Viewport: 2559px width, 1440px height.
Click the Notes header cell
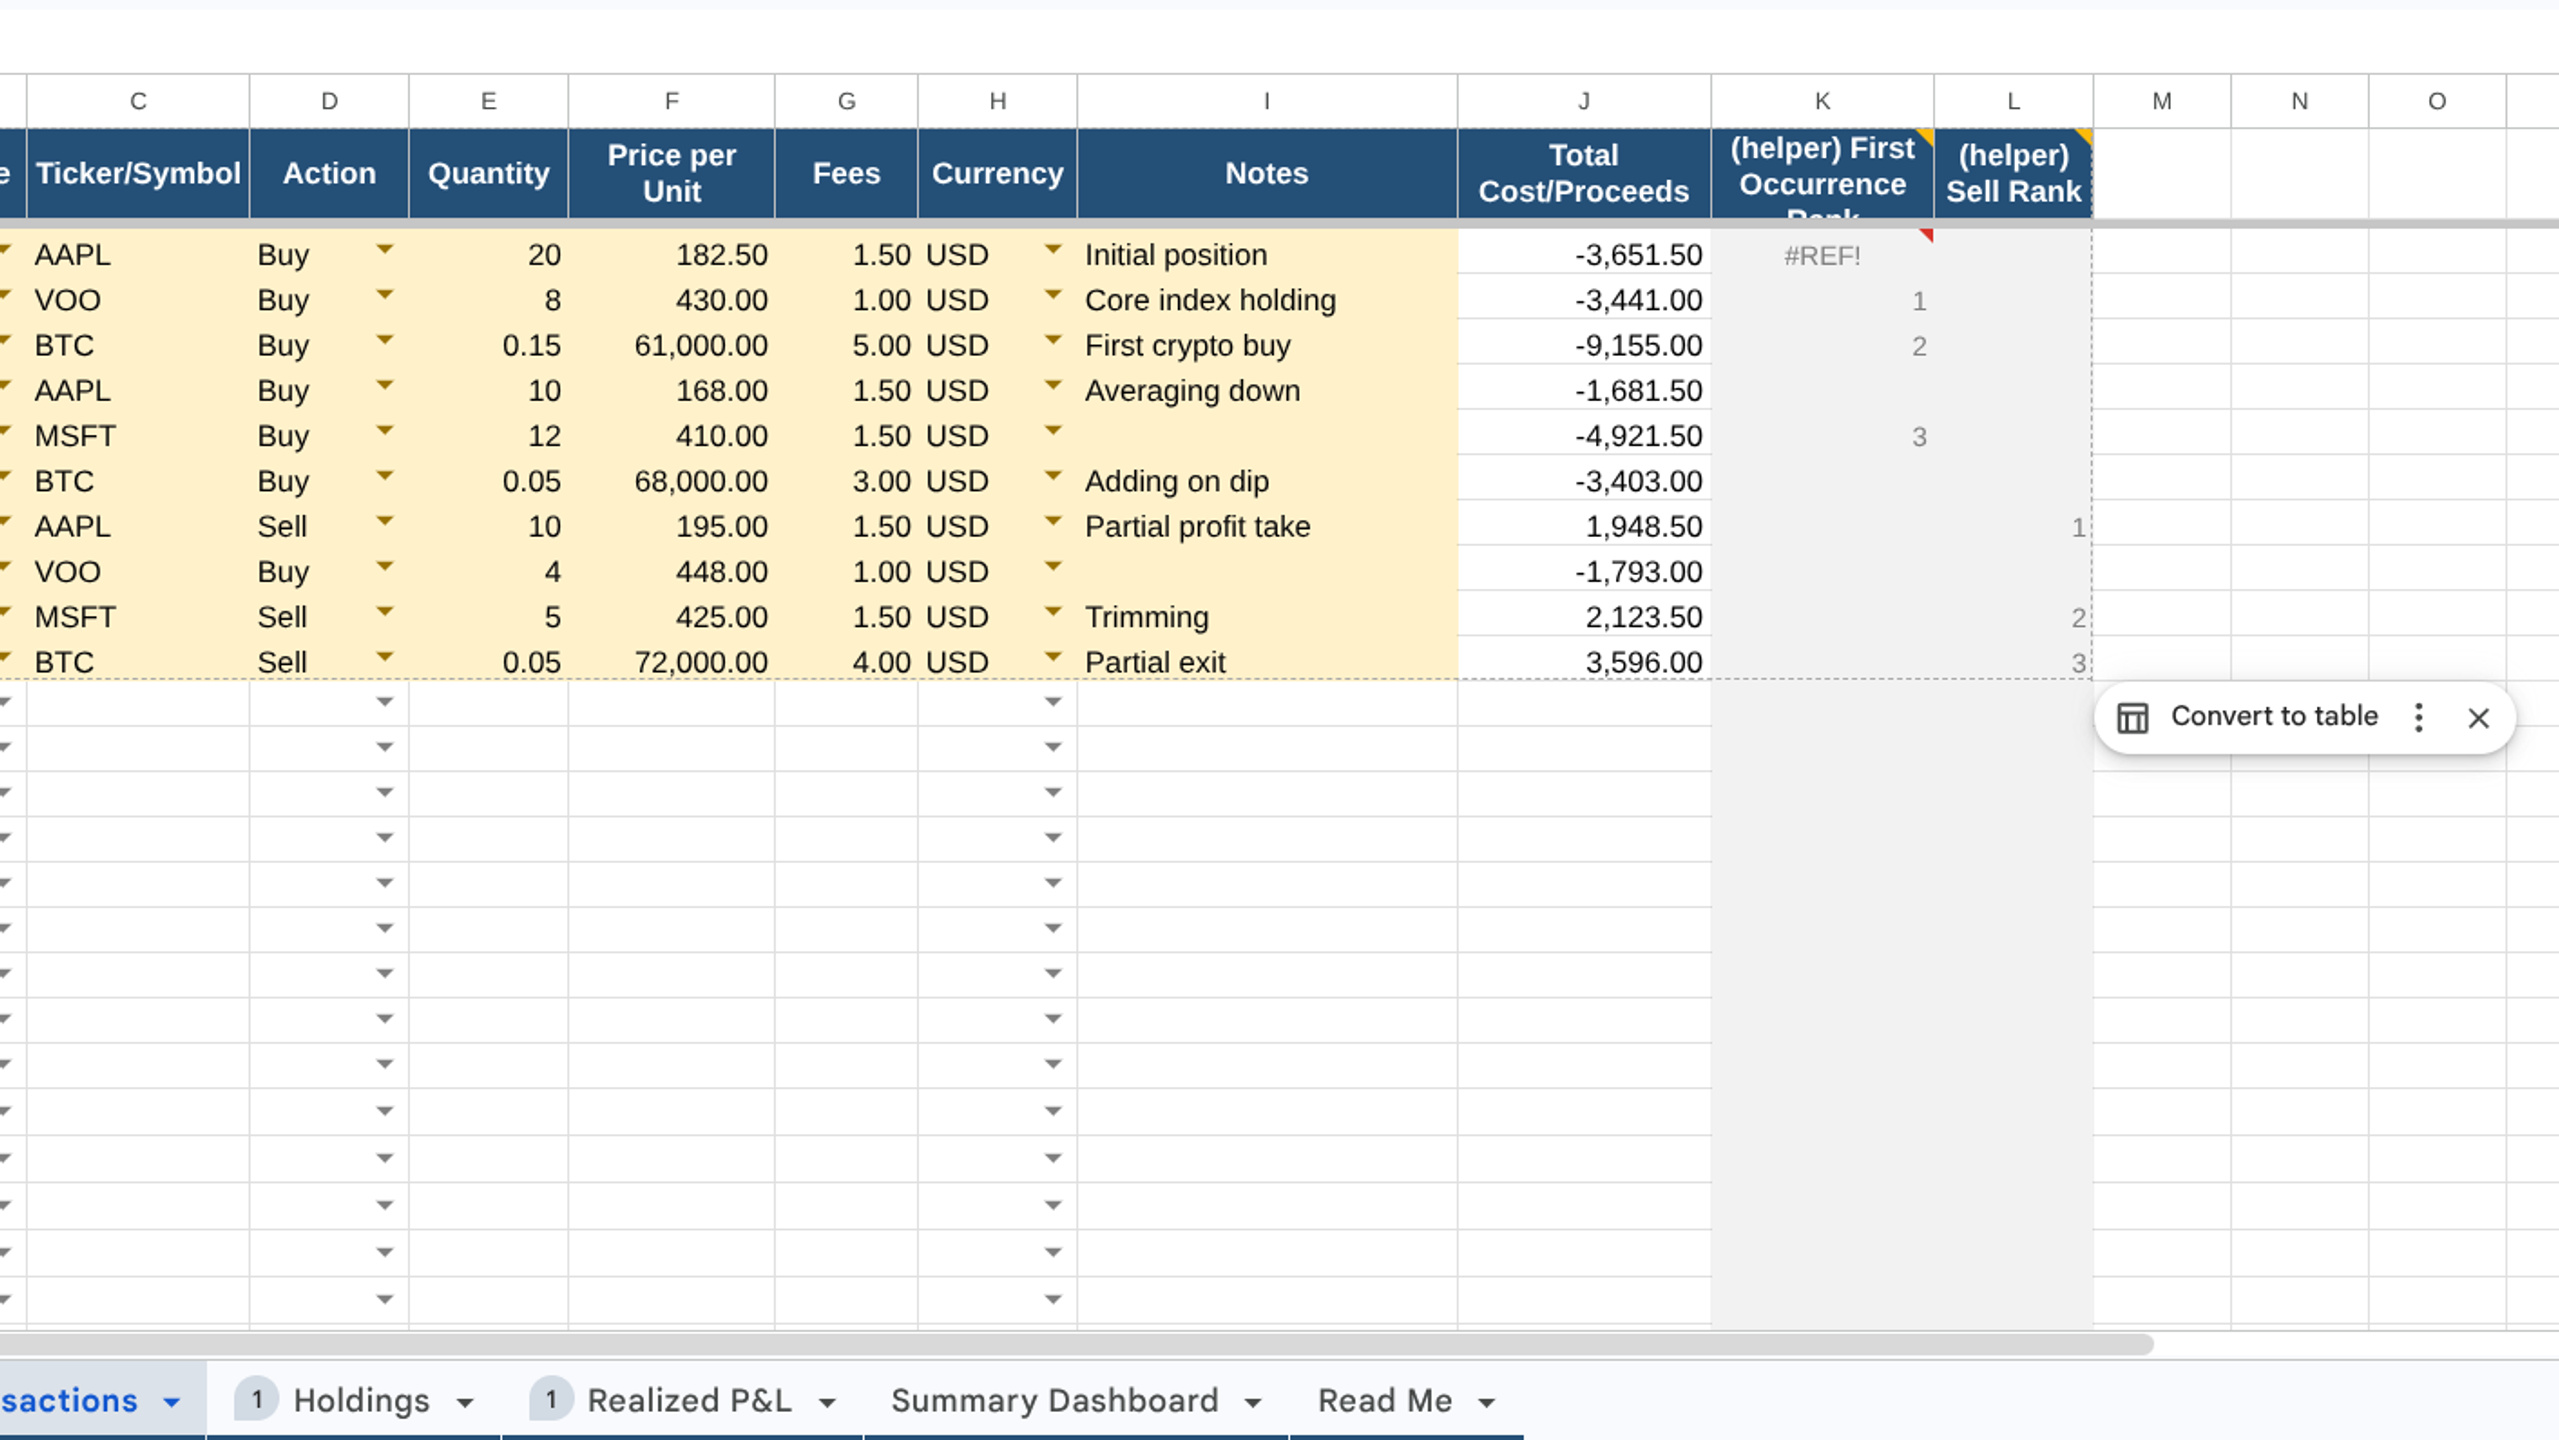tap(1267, 173)
